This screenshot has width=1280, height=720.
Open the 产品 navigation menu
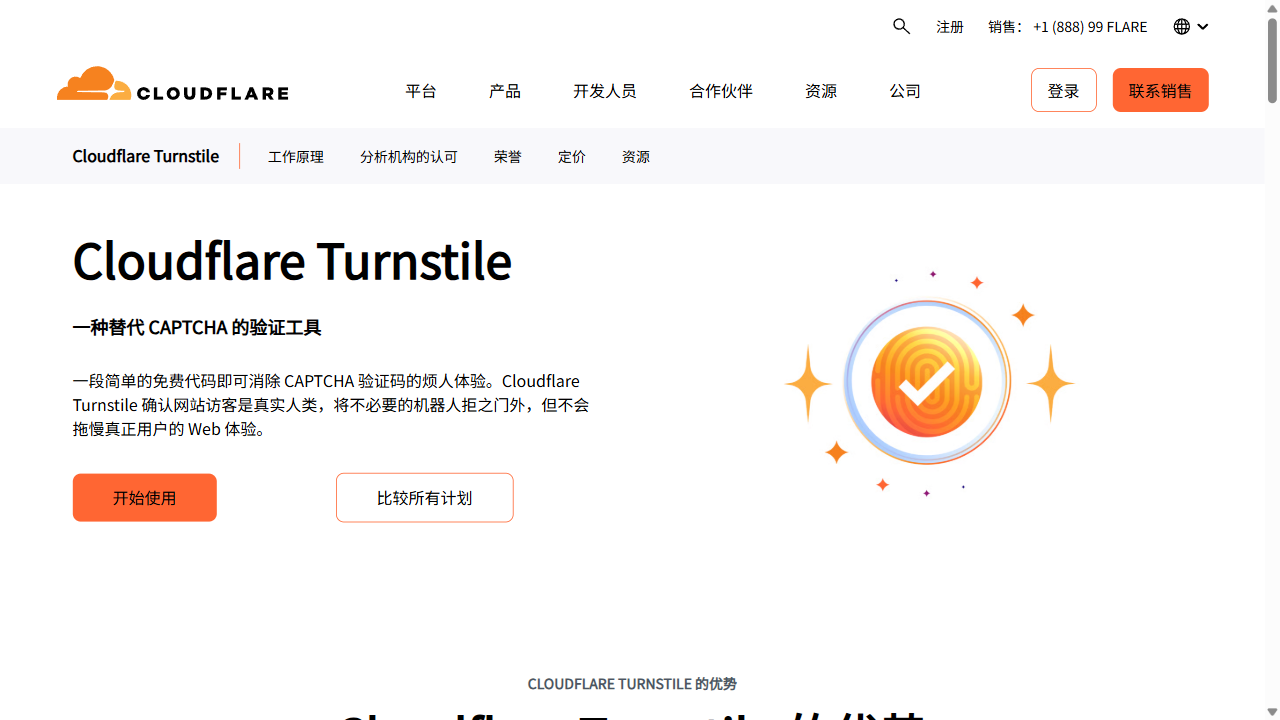(x=505, y=90)
